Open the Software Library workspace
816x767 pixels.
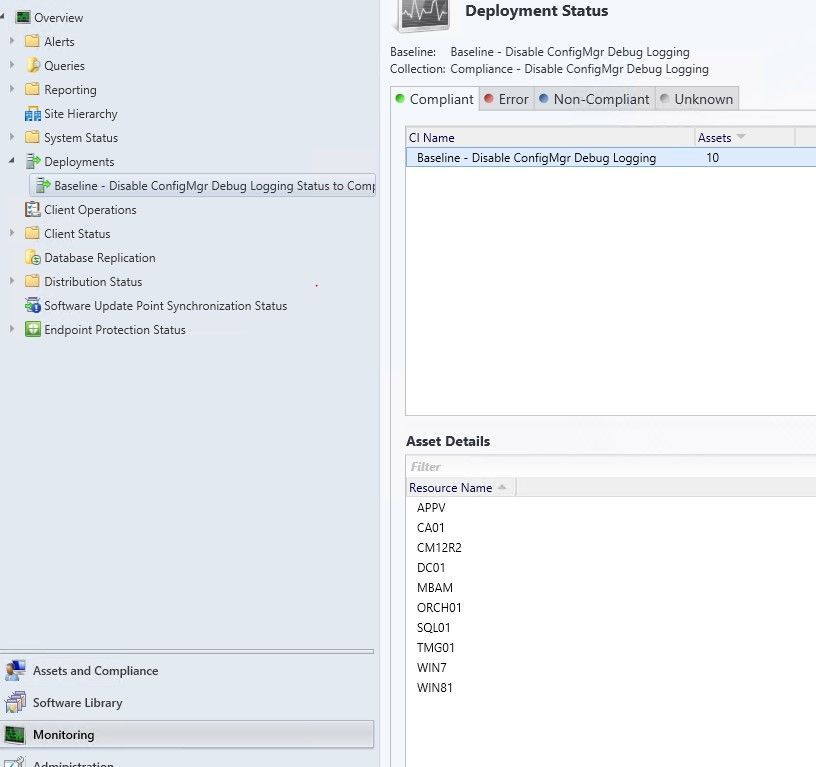(x=187, y=702)
